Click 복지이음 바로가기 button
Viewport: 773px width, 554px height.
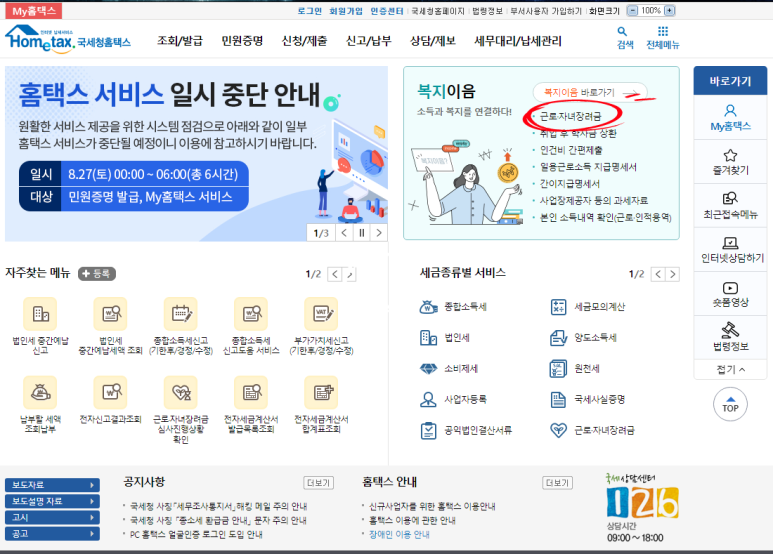(x=590, y=92)
